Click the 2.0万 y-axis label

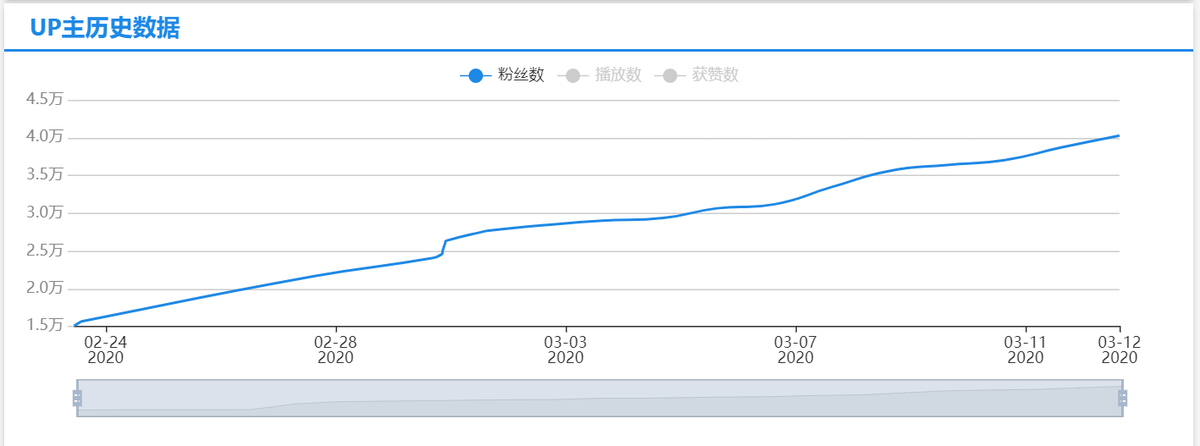click(x=45, y=288)
